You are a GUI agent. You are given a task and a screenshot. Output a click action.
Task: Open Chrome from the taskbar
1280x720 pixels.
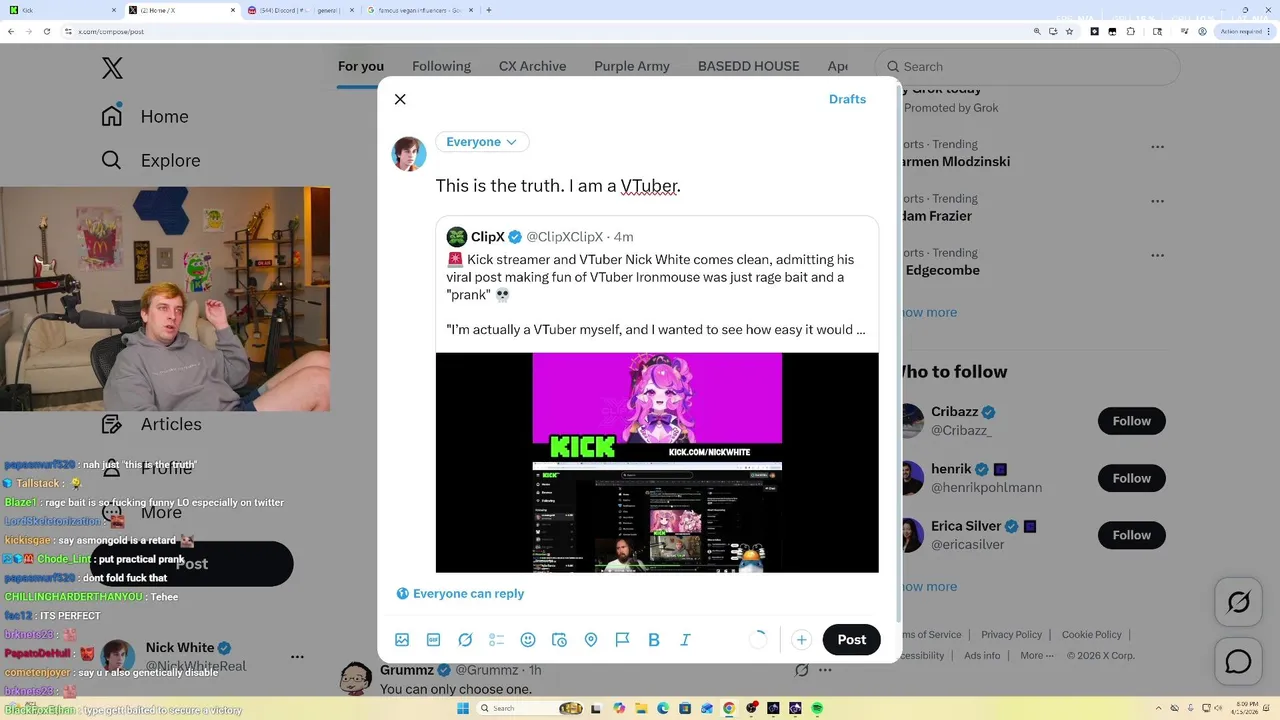point(729,708)
